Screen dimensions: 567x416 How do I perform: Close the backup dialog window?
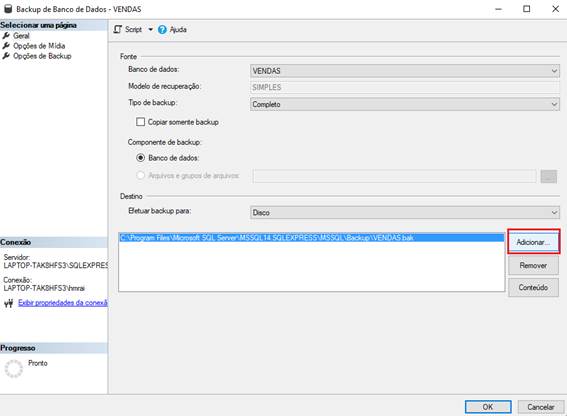coord(555,9)
